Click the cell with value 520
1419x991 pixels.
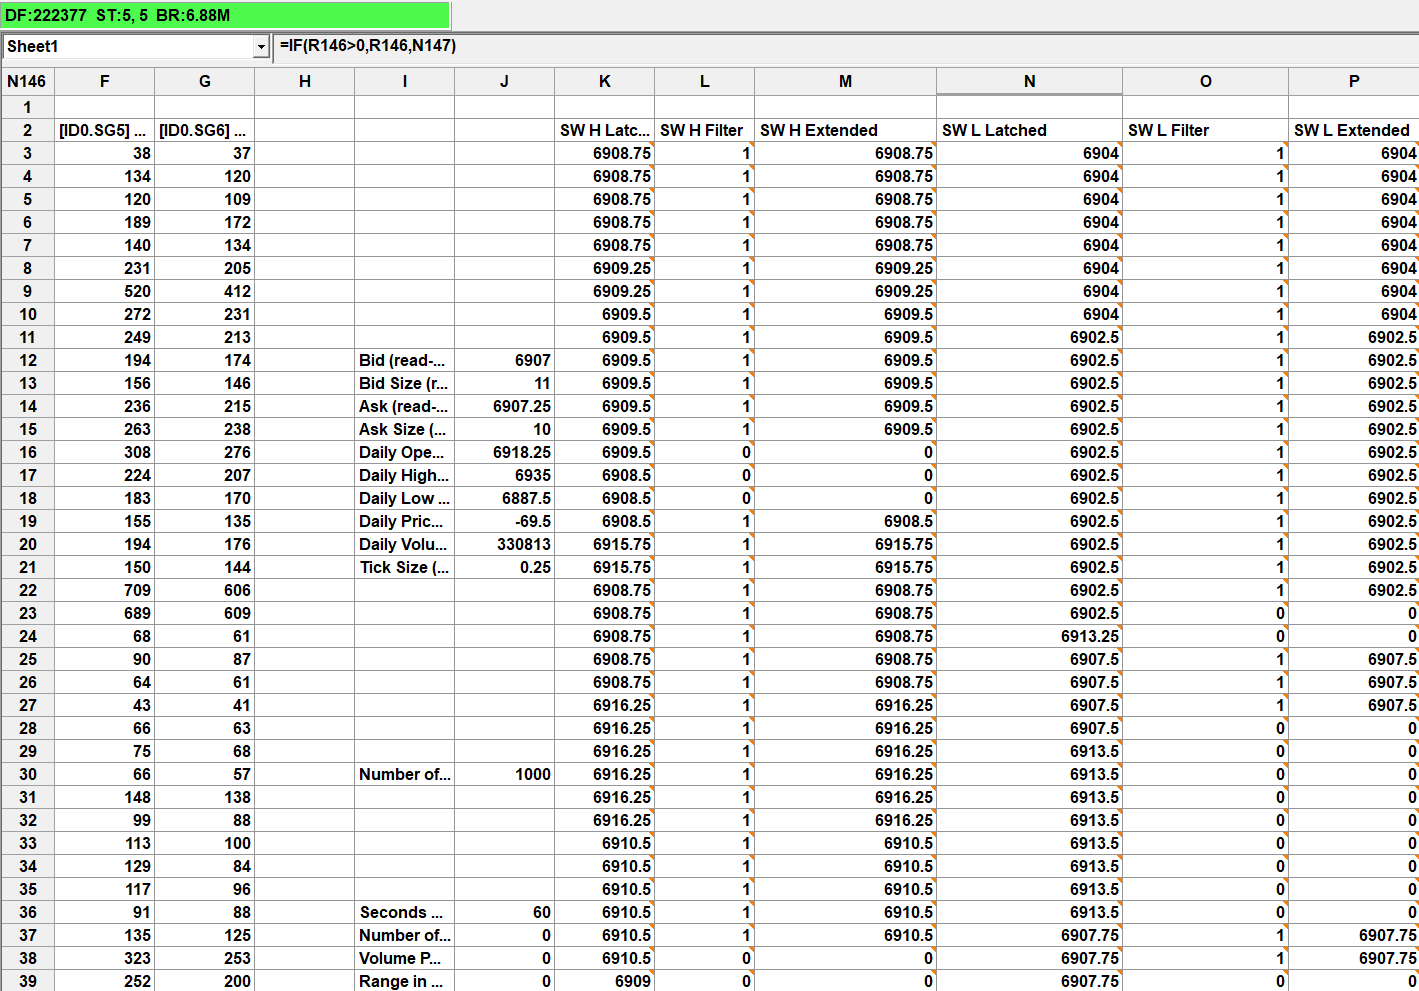coord(105,291)
